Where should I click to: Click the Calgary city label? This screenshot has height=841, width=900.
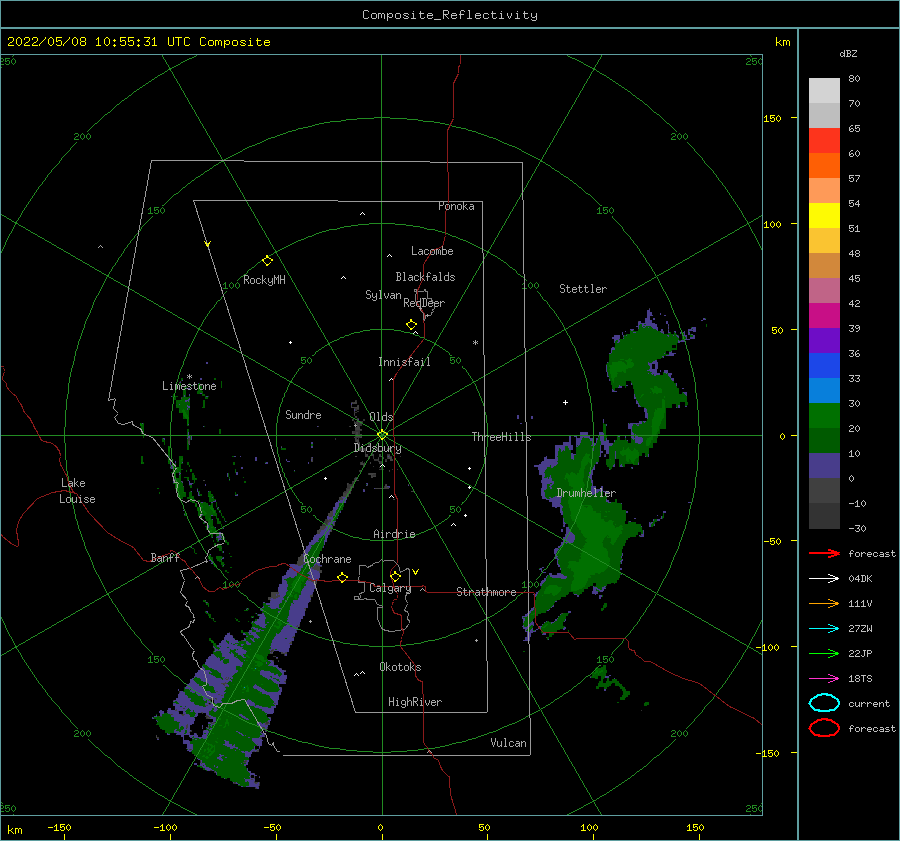click(x=390, y=588)
